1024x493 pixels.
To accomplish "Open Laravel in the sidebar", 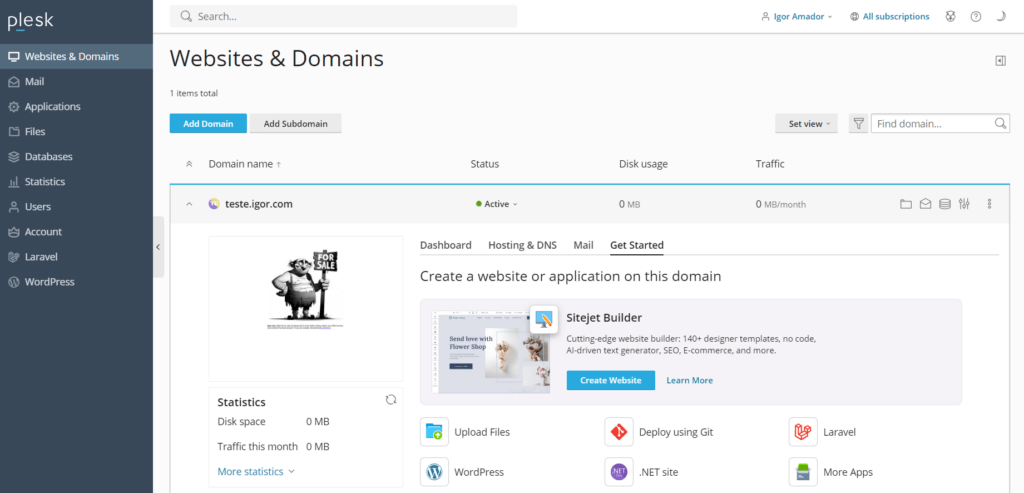I will click(x=76, y=257).
